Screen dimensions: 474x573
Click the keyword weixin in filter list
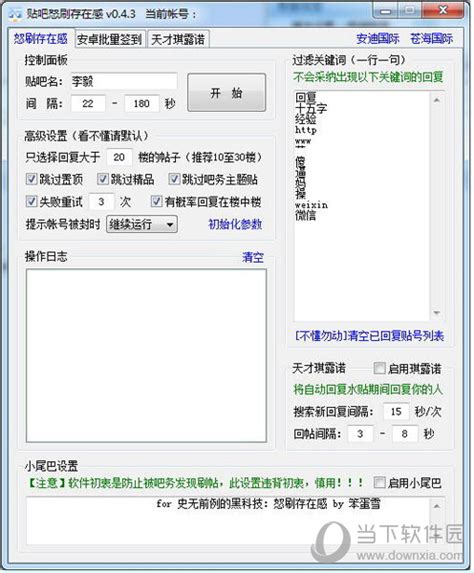(311, 205)
